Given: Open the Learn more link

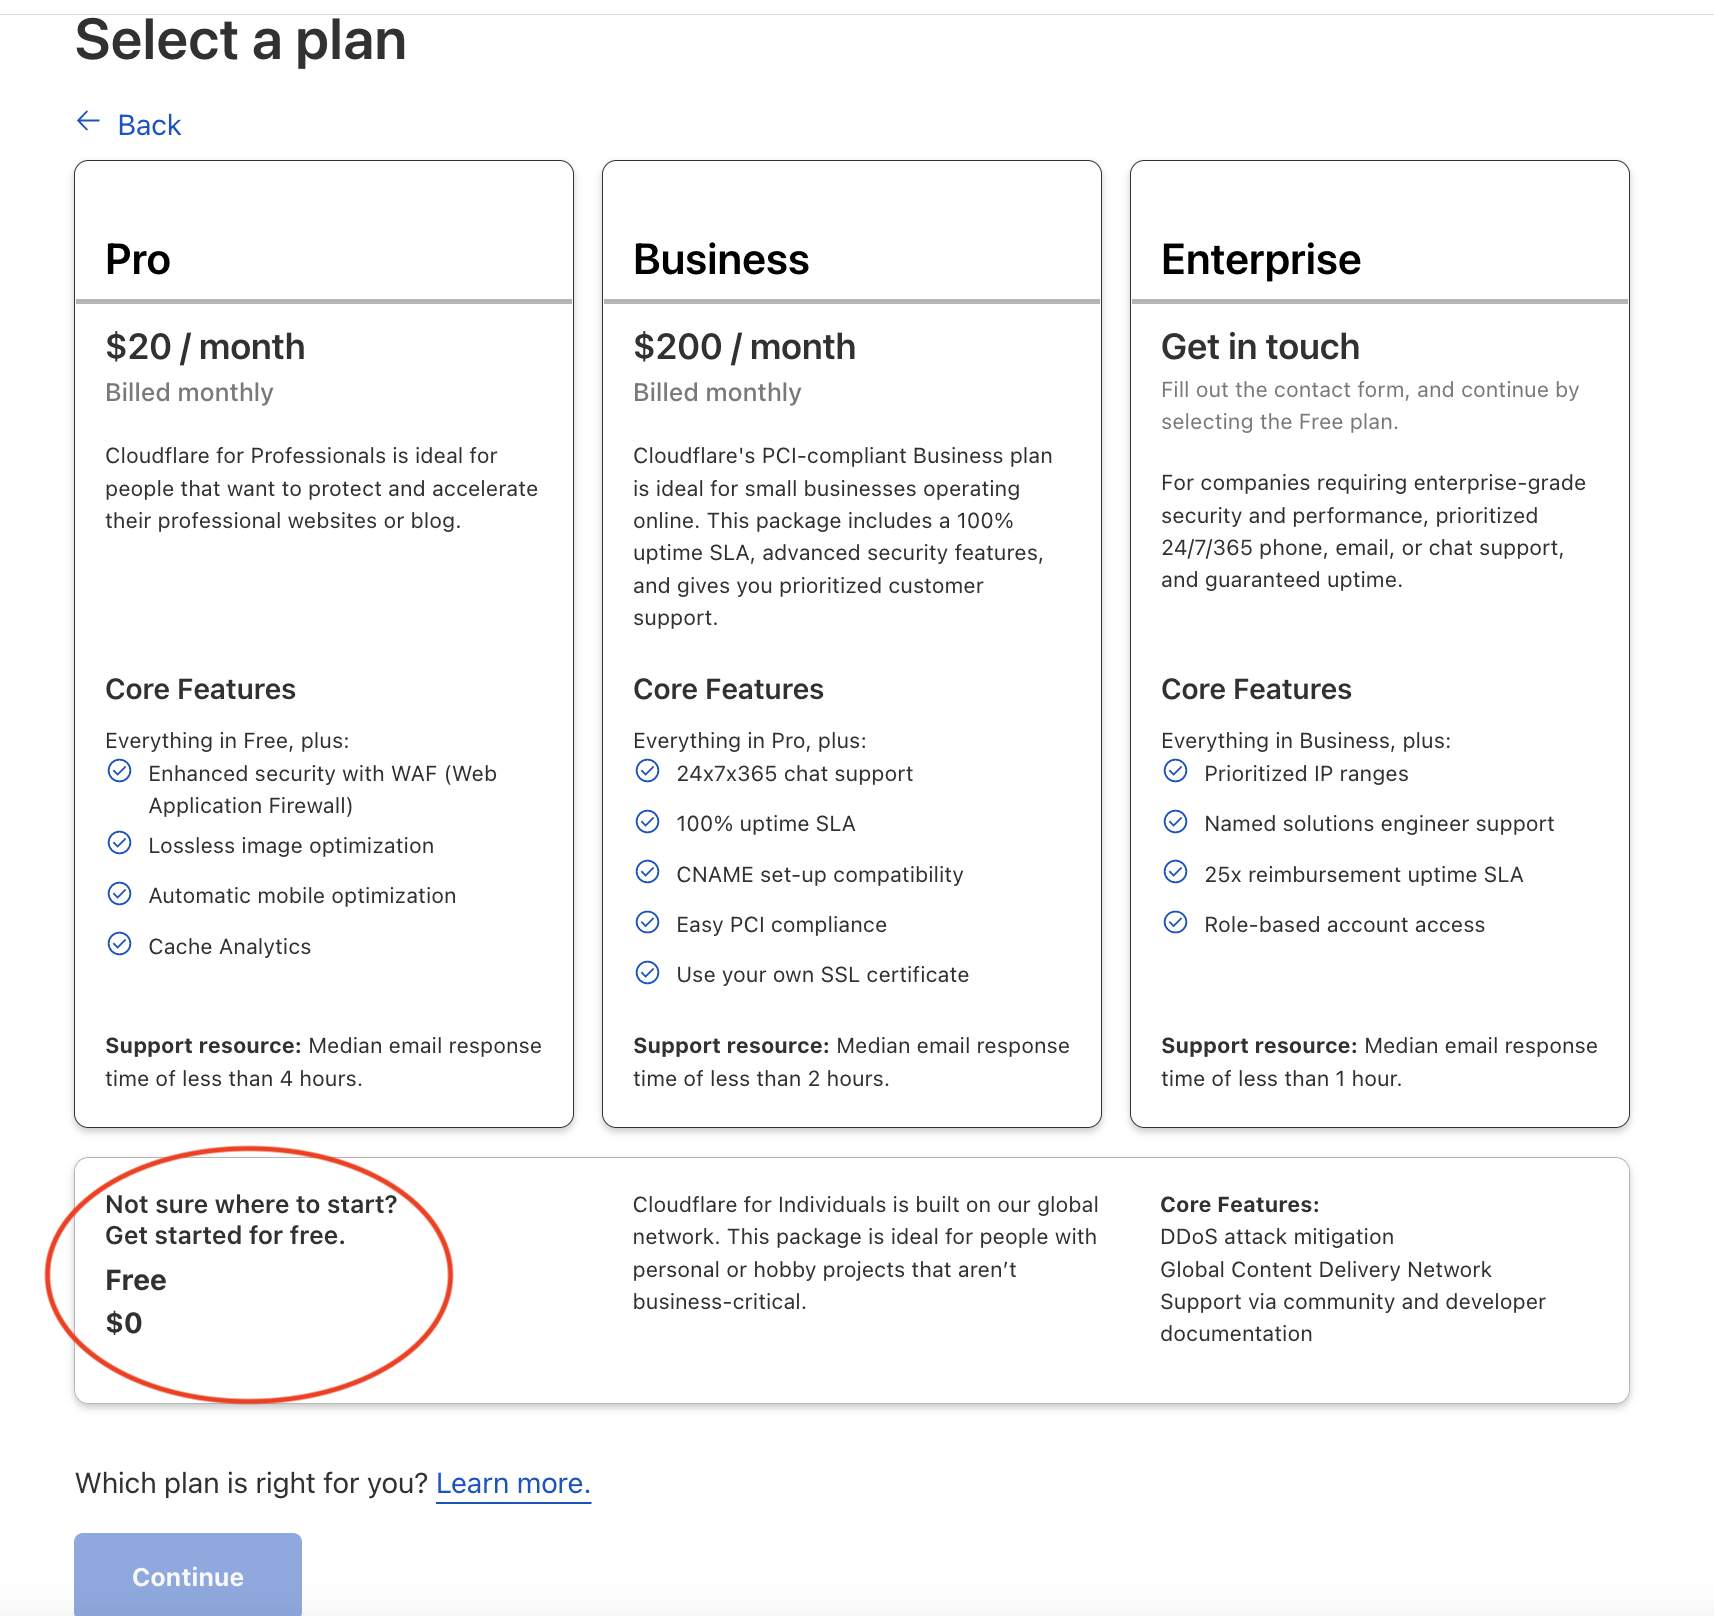Looking at the screenshot, I should coord(513,1483).
